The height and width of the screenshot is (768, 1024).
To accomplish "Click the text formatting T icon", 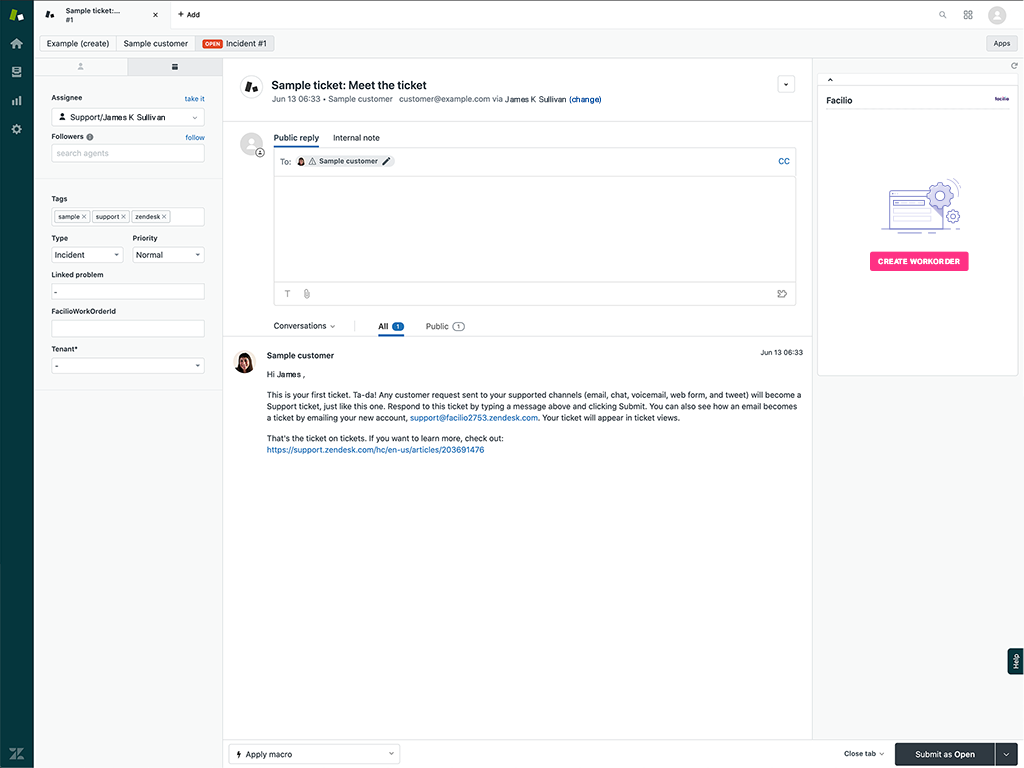I will 288,294.
